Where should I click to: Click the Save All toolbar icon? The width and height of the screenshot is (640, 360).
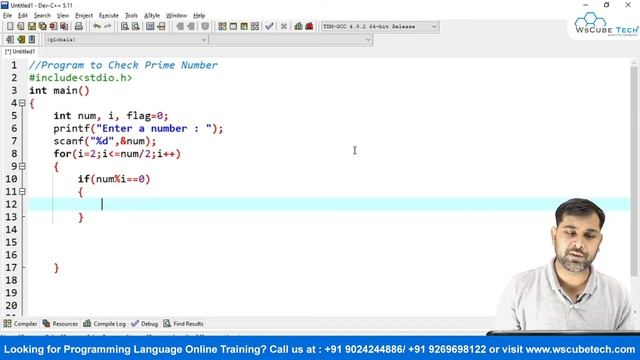[x=42, y=27]
